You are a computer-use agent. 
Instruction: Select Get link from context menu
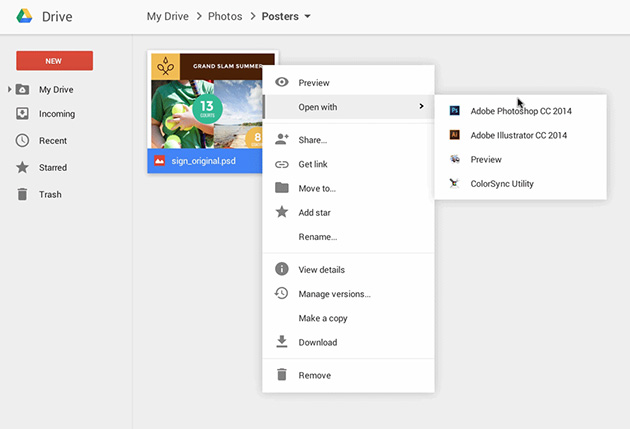[313, 164]
